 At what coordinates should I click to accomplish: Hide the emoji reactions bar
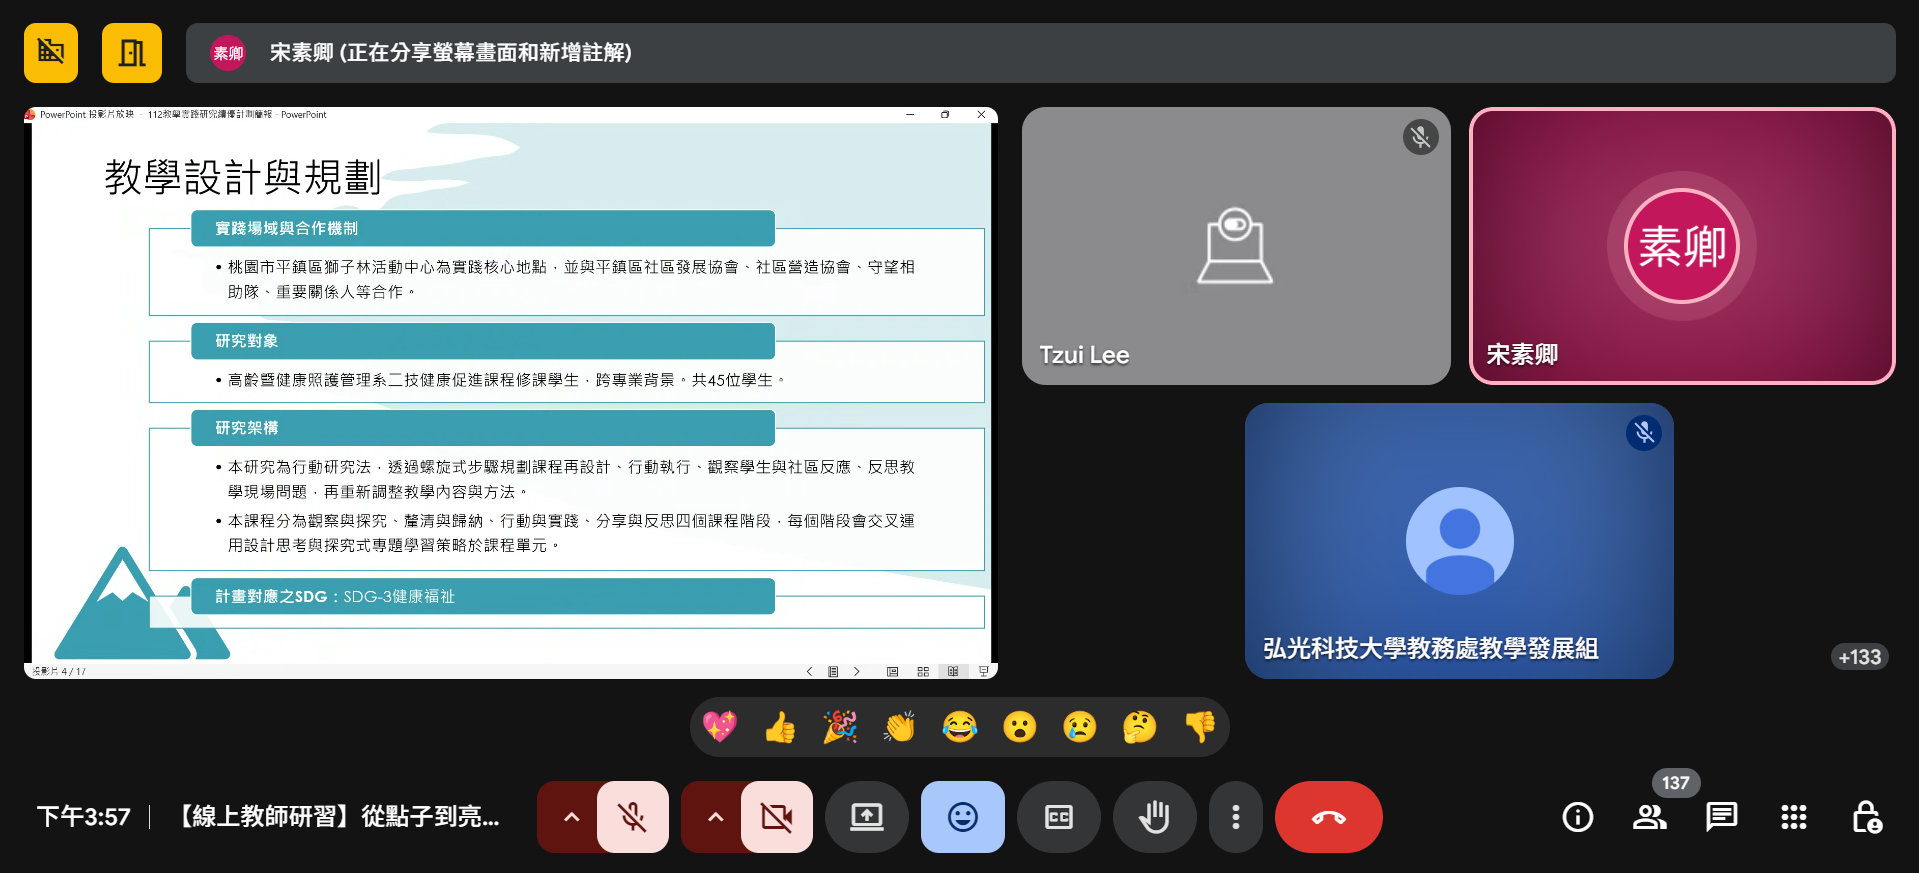pos(962,817)
